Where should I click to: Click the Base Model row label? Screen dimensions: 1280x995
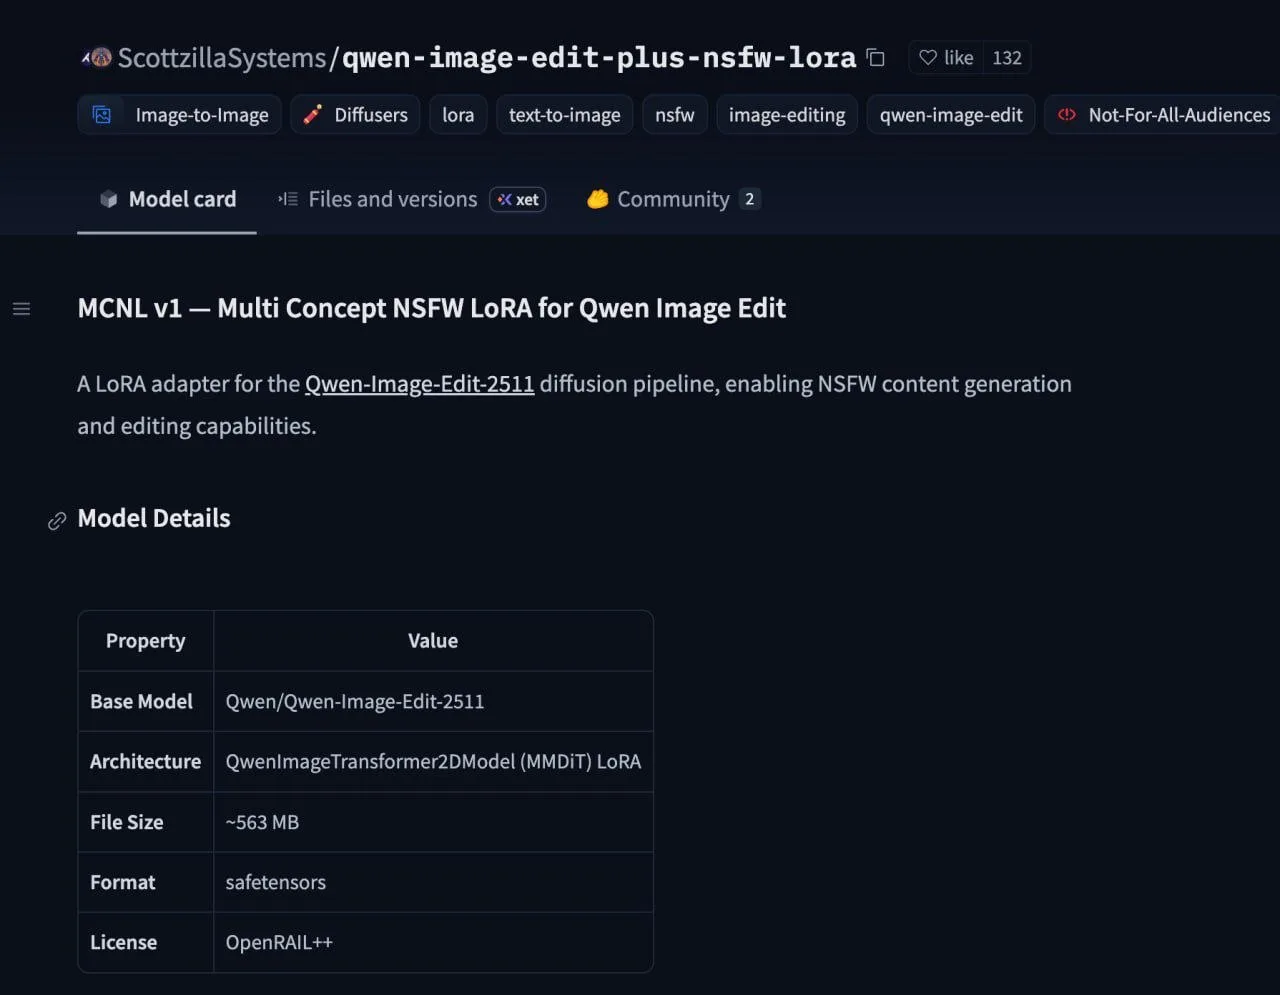[141, 701]
